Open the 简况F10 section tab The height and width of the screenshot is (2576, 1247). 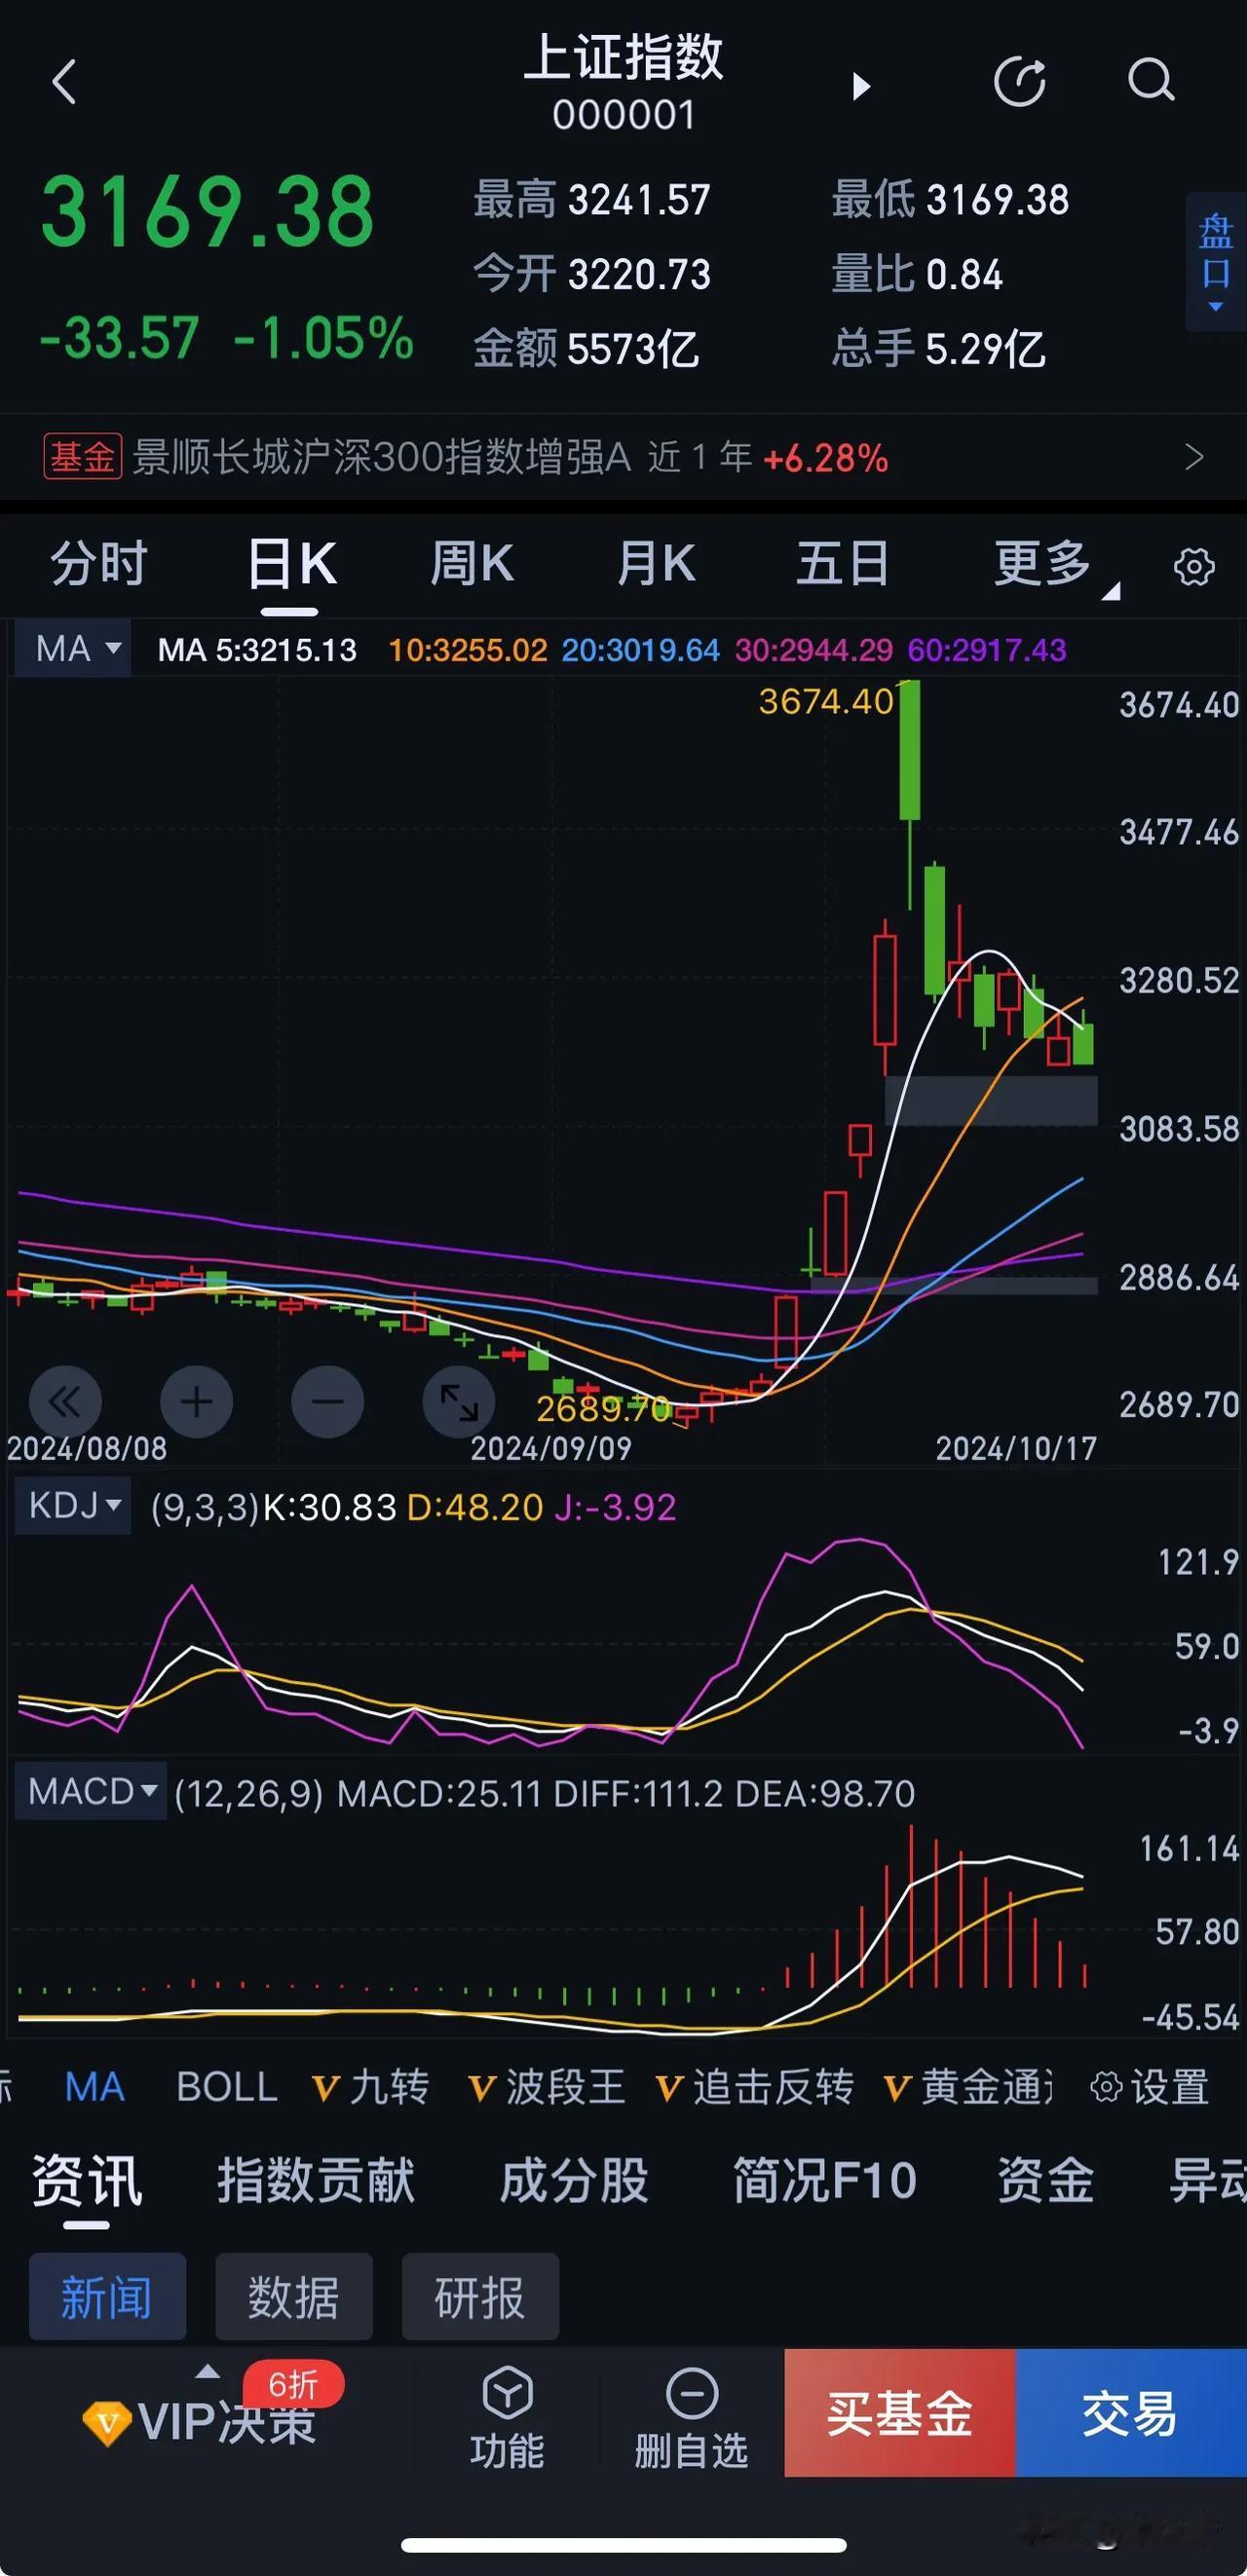tap(825, 2181)
